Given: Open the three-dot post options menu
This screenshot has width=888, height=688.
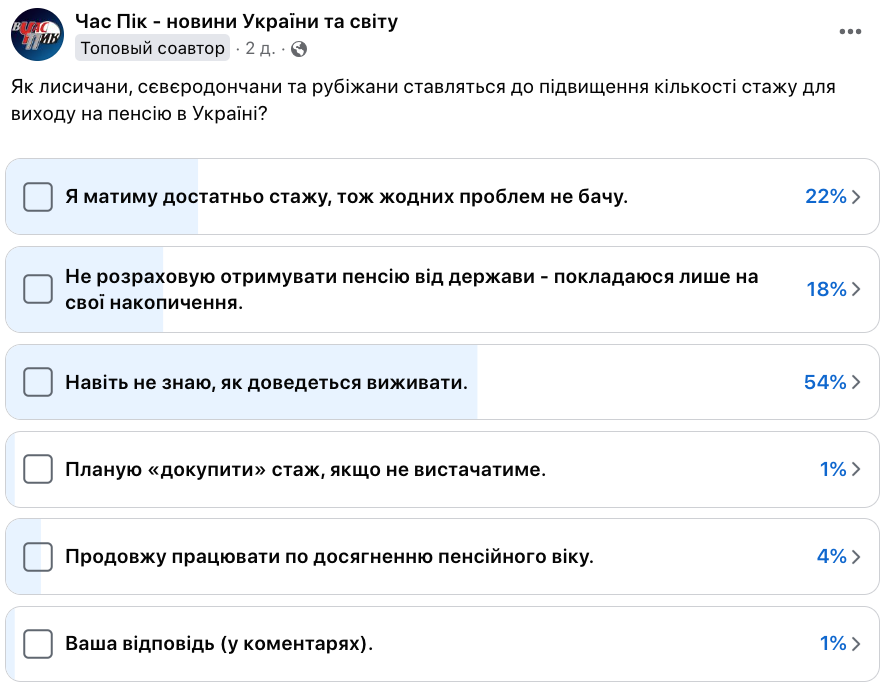Looking at the screenshot, I should [850, 32].
